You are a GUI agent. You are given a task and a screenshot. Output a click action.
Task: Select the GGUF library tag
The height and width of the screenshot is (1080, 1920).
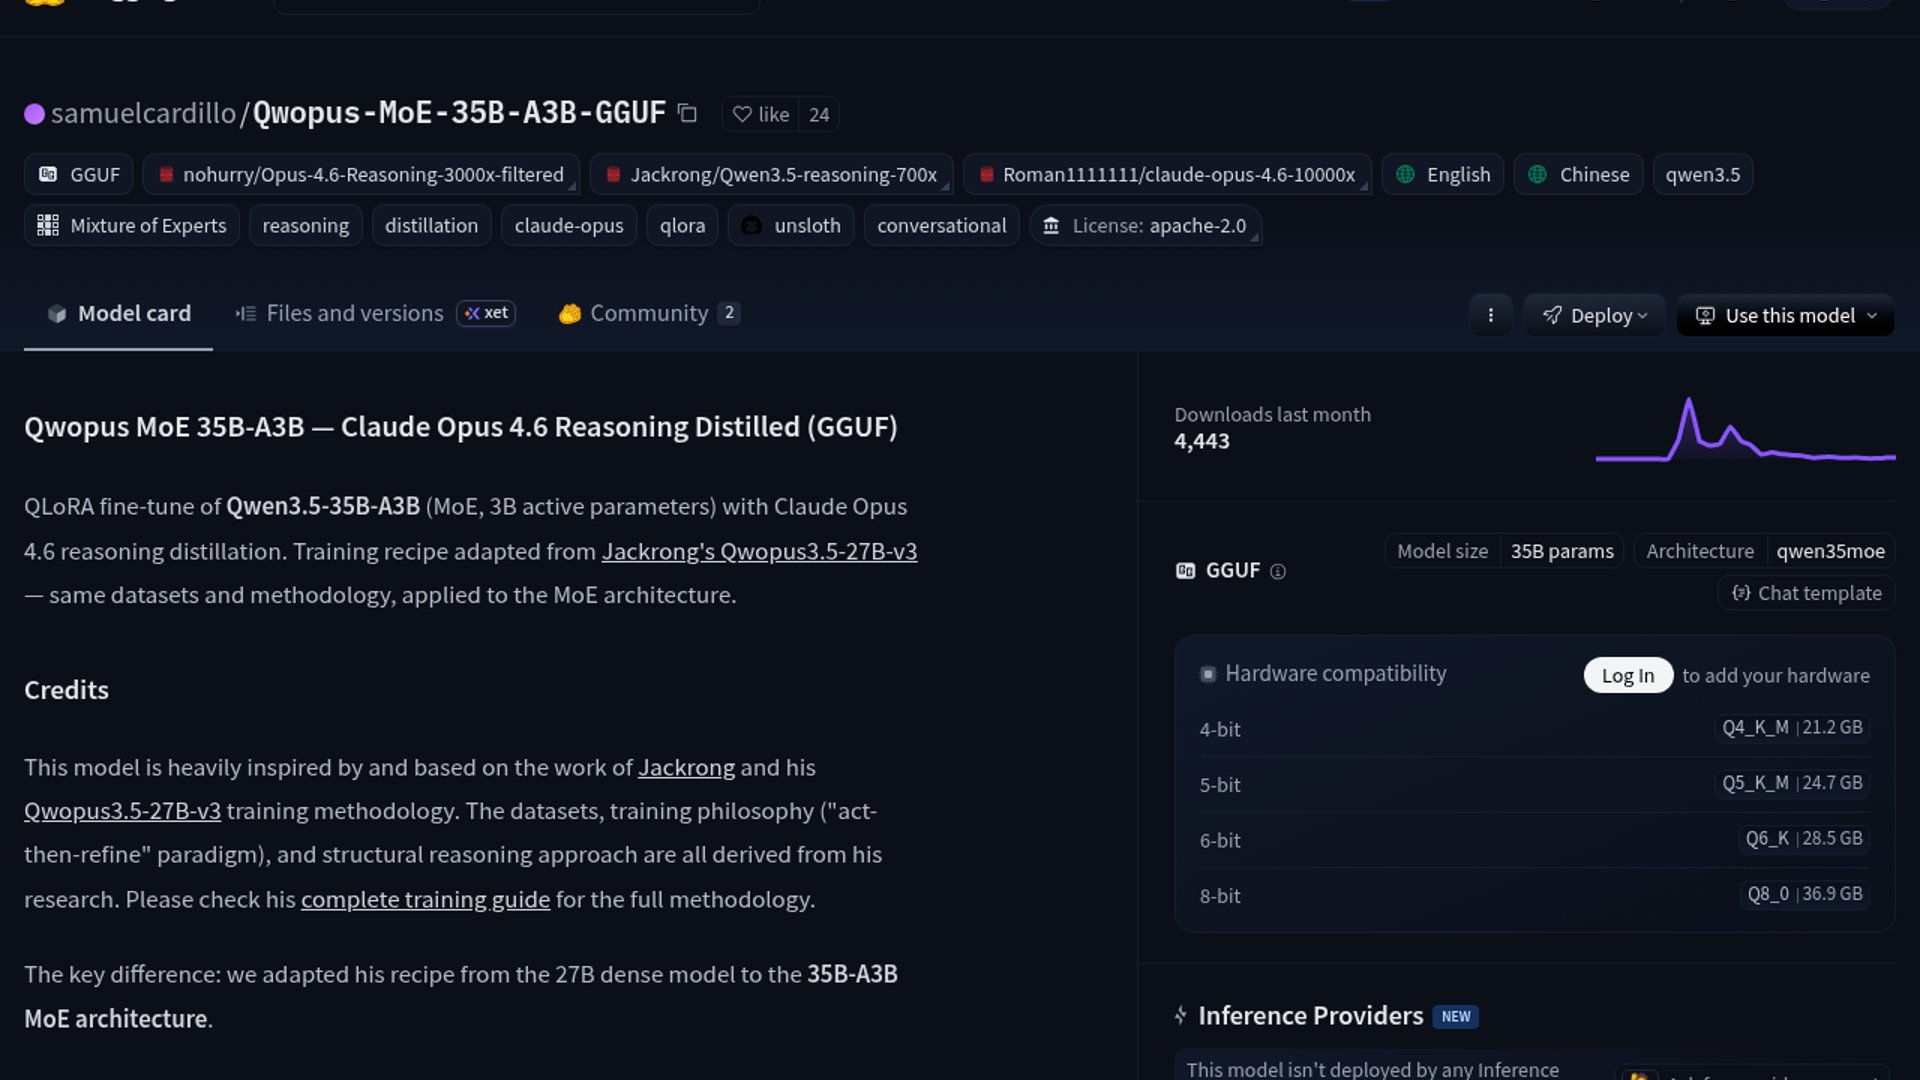[x=79, y=175]
